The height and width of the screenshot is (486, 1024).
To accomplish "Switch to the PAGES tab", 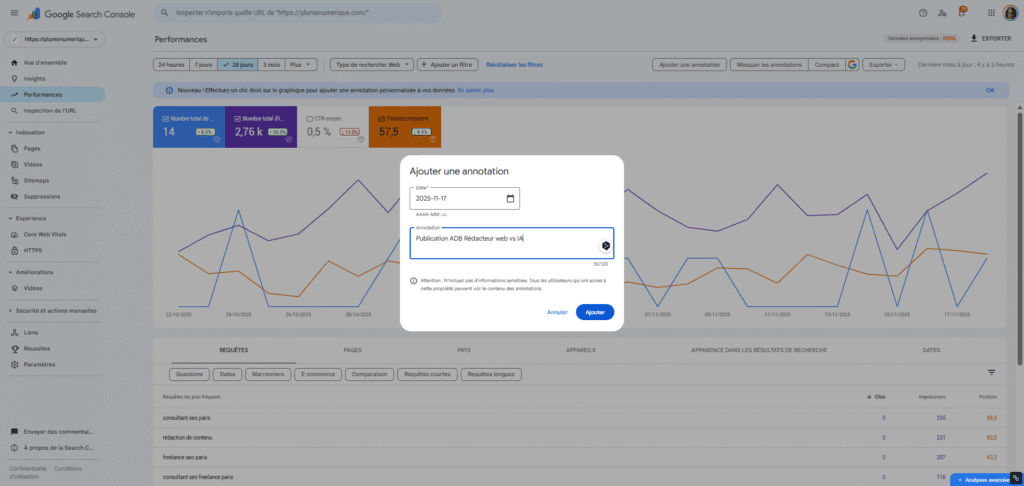I will (351, 350).
